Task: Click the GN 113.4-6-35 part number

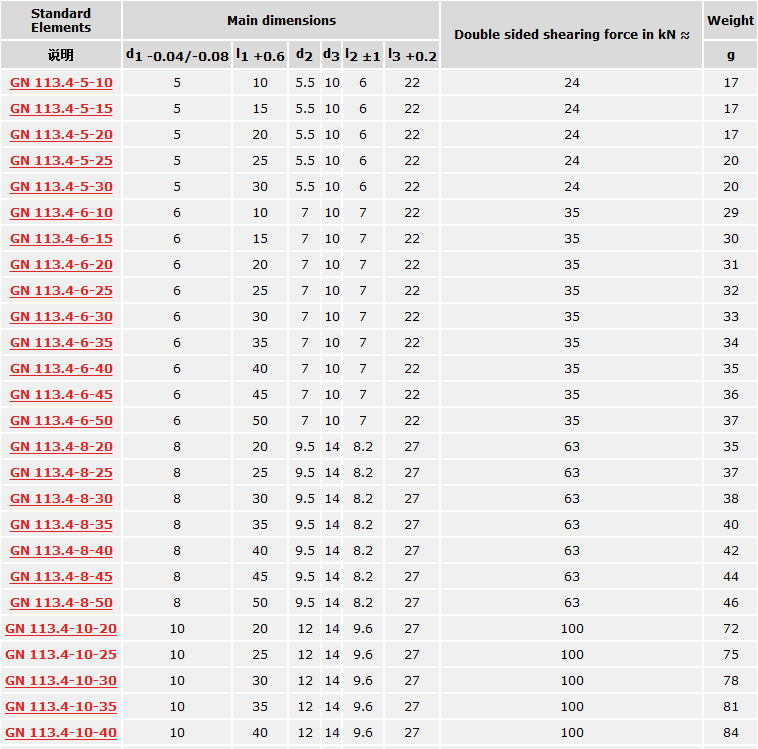Action: coord(61,342)
